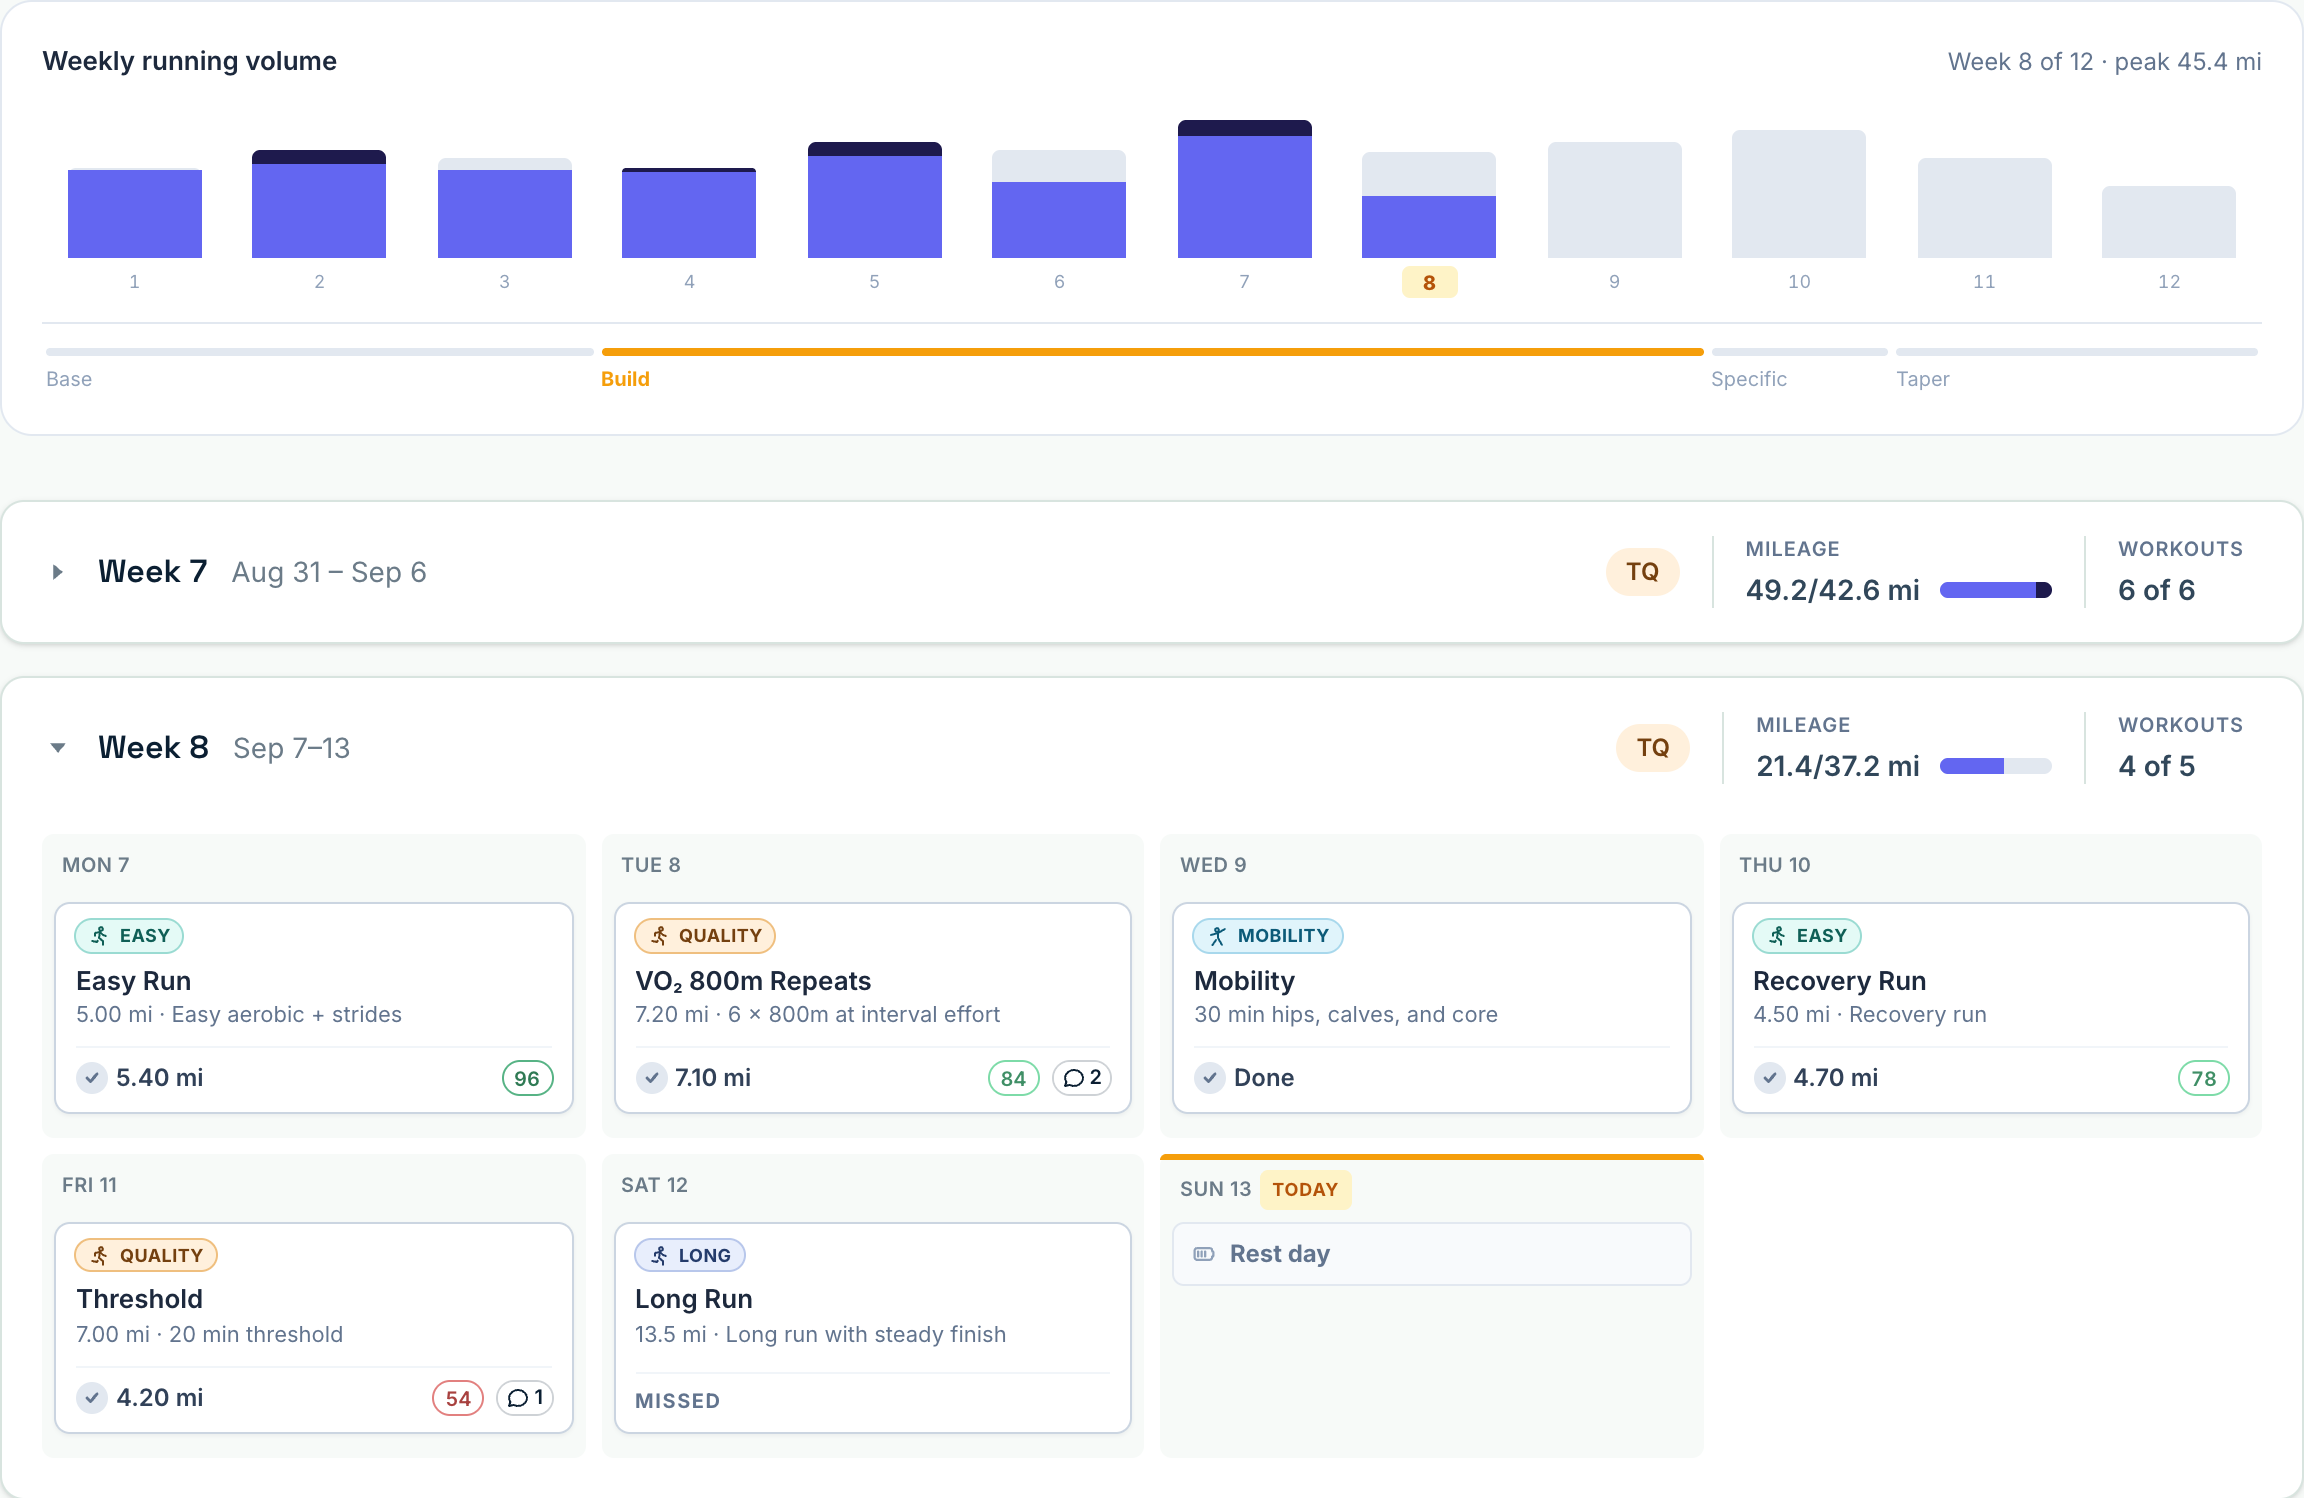Screen dimensions: 2304x1498
Task: Open the Rest day card
Action: pos(1432,1254)
